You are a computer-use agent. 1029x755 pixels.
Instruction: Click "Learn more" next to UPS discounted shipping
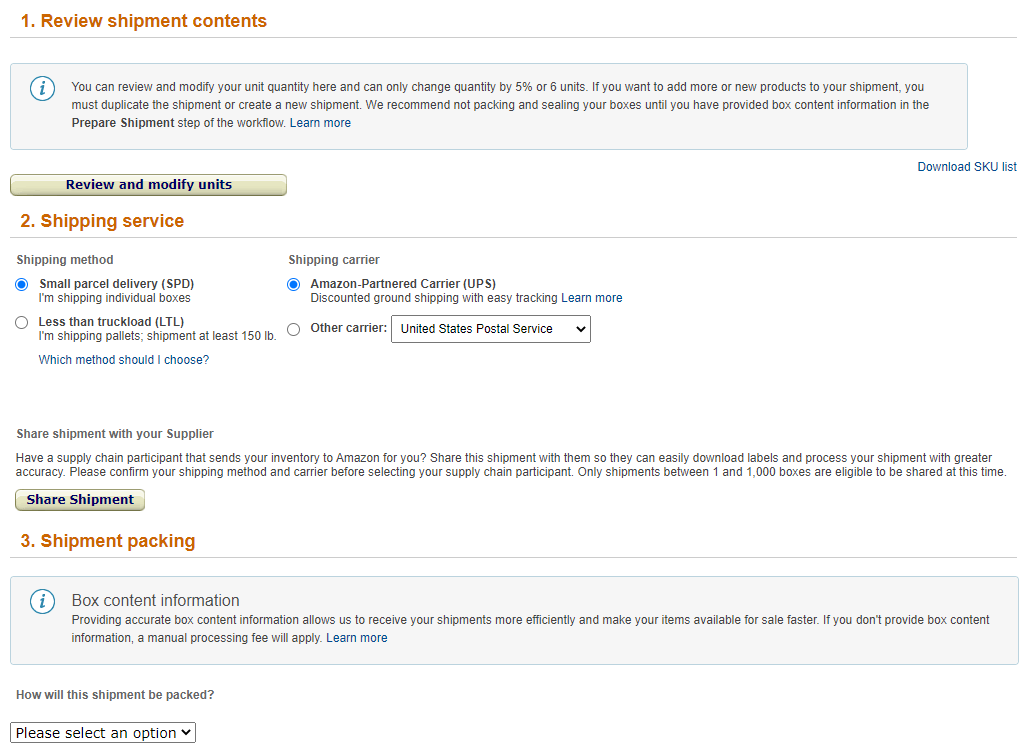tap(591, 297)
